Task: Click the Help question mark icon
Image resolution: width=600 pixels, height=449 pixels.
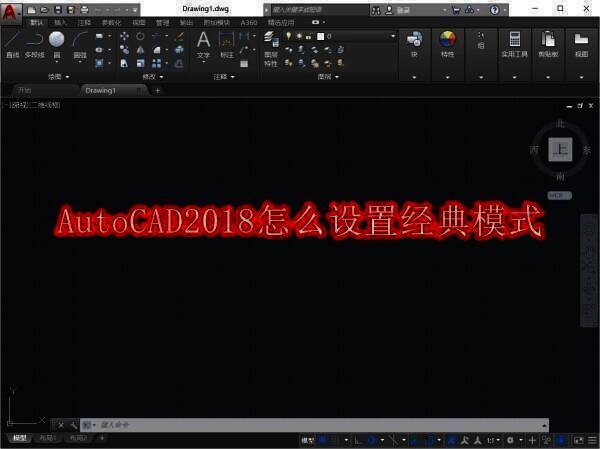Action: pyautogui.click(x=495, y=10)
